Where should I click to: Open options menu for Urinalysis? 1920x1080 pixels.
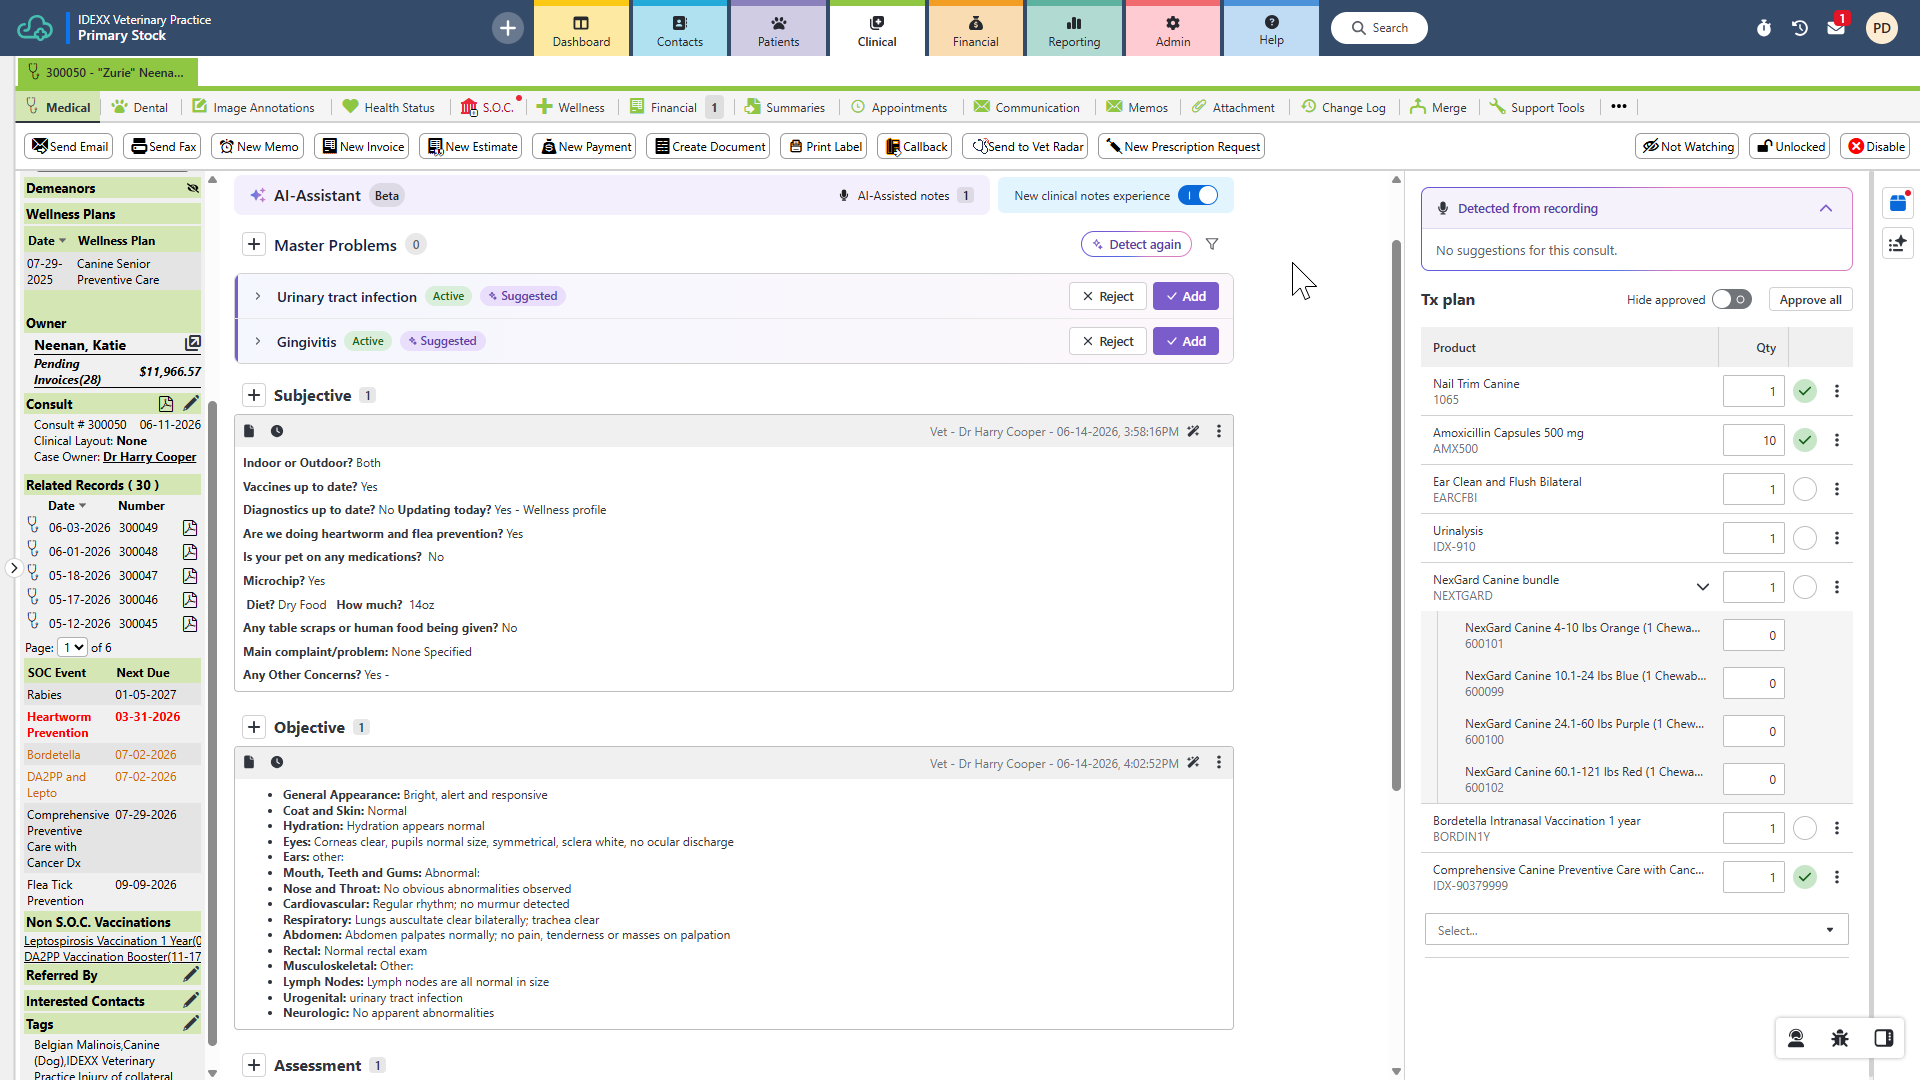pyautogui.click(x=1837, y=538)
